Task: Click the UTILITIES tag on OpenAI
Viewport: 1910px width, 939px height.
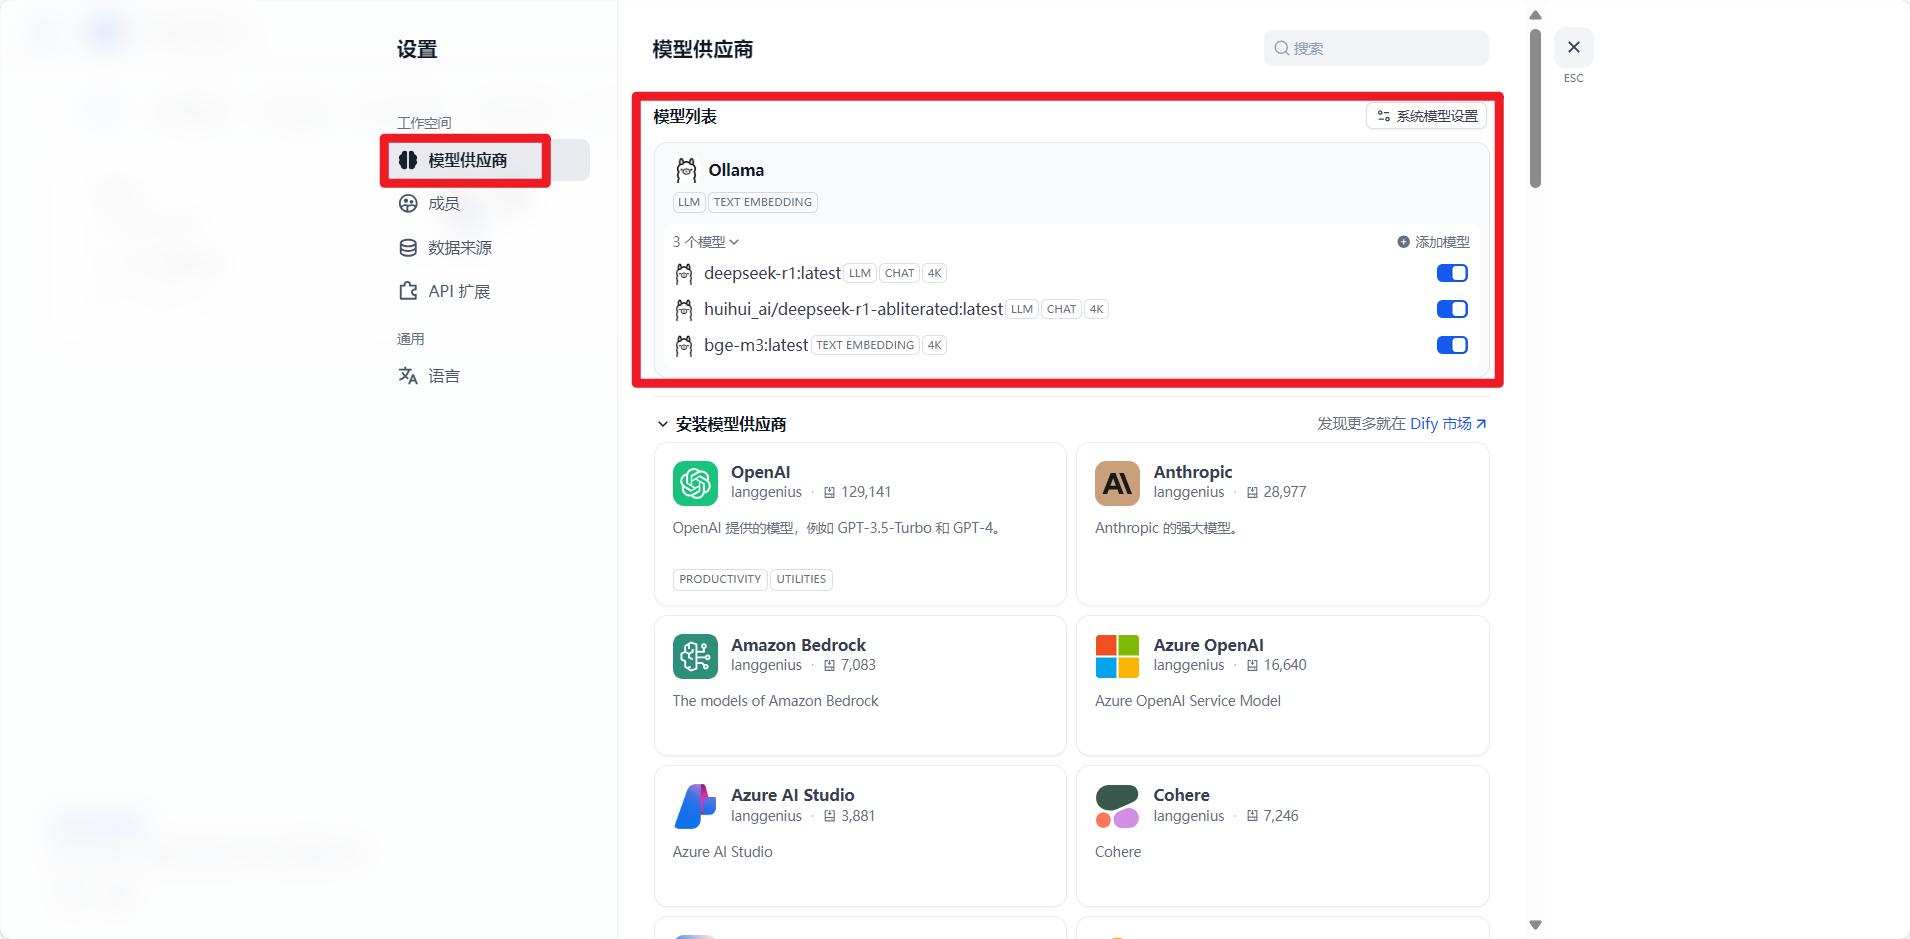Action: click(x=801, y=579)
